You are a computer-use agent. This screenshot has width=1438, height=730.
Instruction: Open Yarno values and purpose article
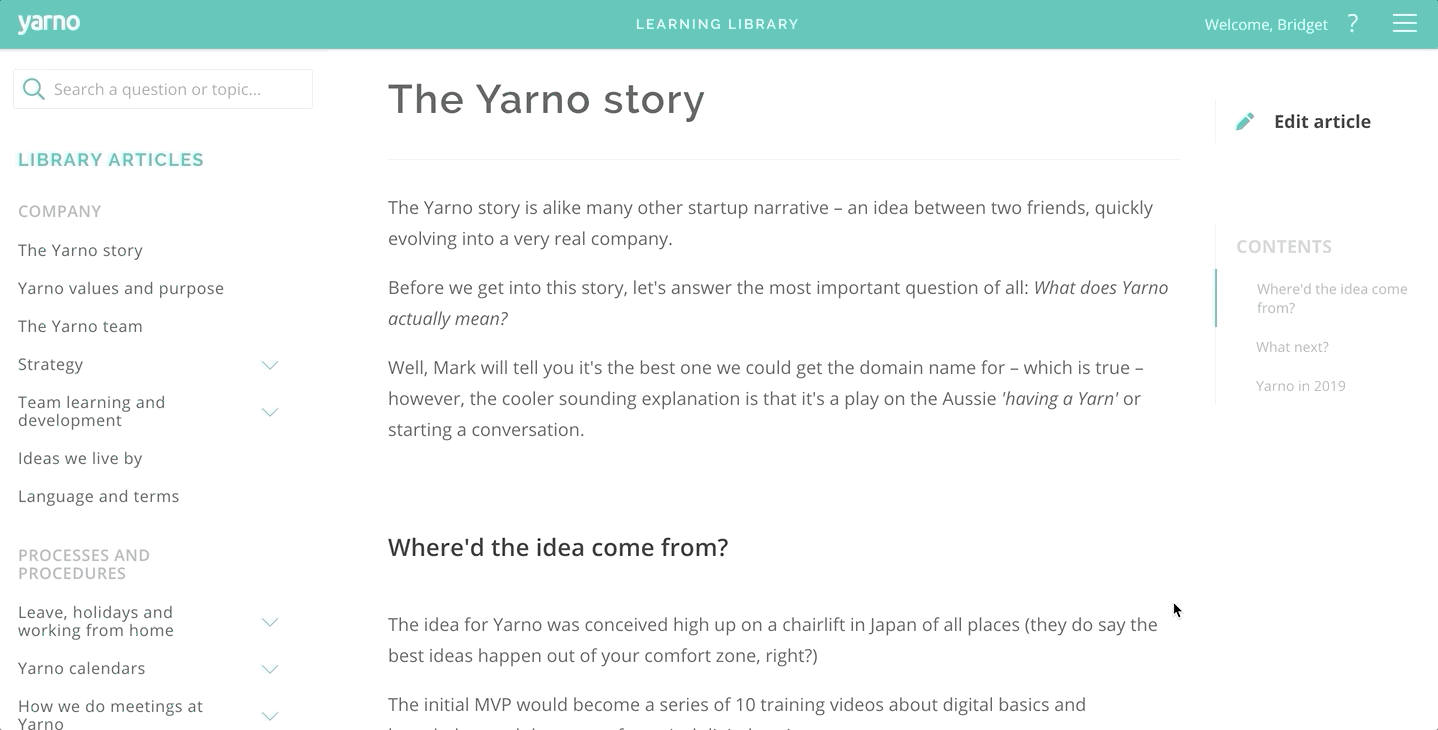click(121, 288)
